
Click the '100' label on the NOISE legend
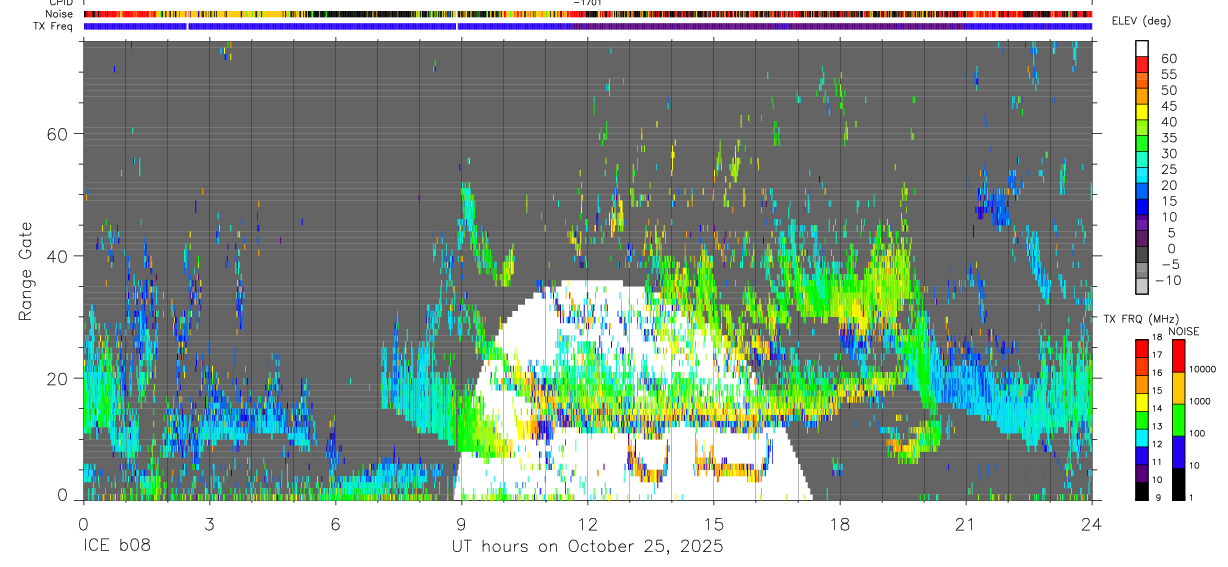point(1199,433)
